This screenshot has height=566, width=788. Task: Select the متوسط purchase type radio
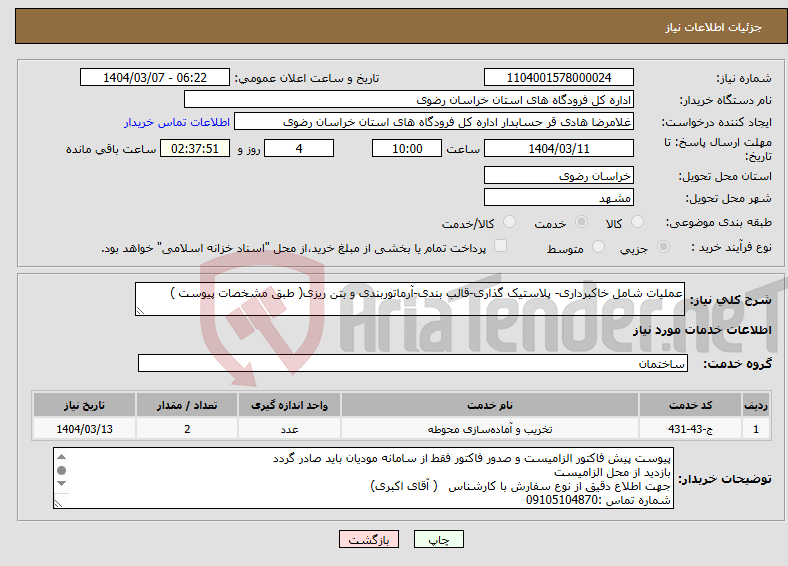599,247
